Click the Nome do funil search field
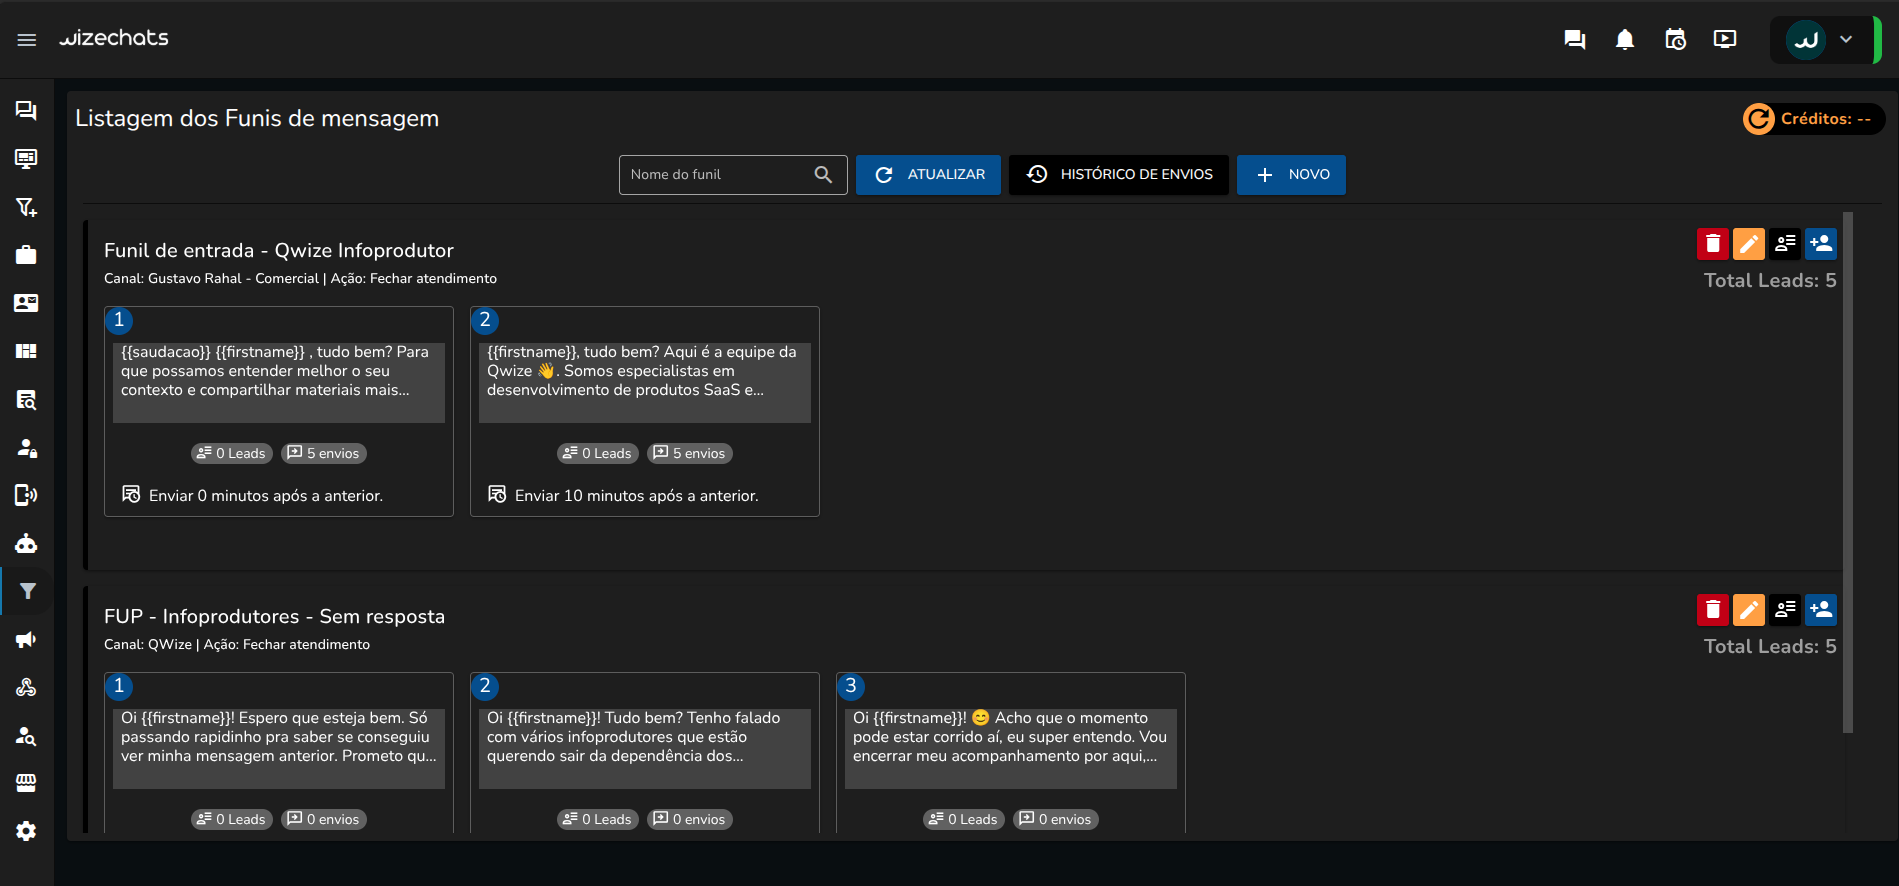This screenshot has height=886, width=1899. pyautogui.click(x=733, y=175)
